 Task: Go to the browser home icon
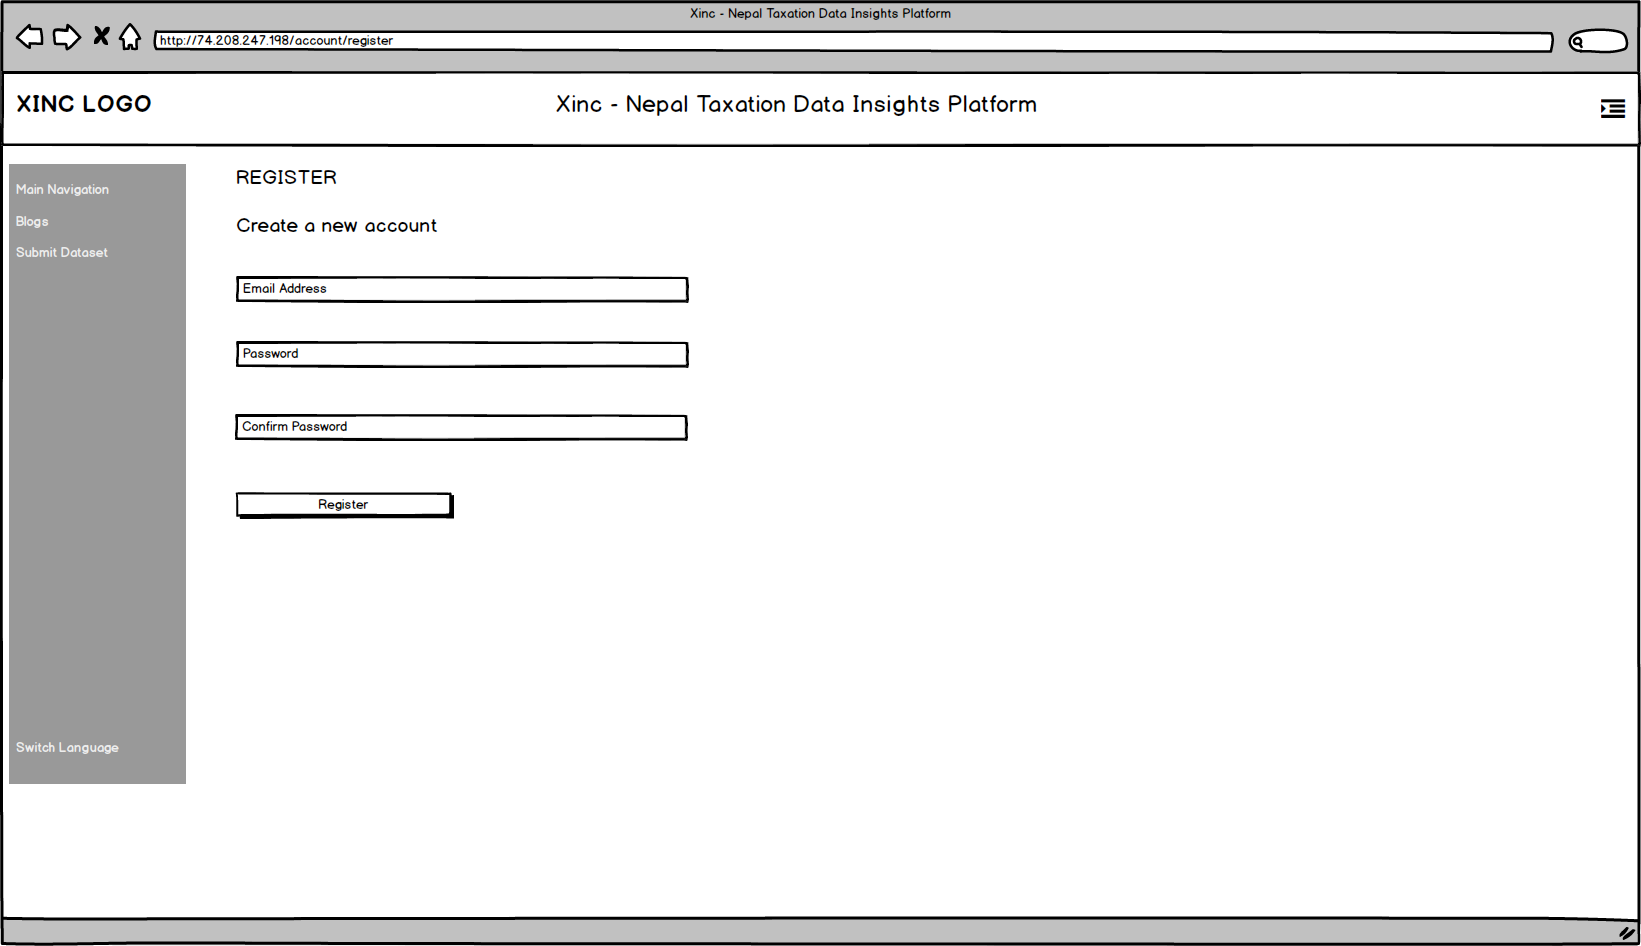pos(130,38)
